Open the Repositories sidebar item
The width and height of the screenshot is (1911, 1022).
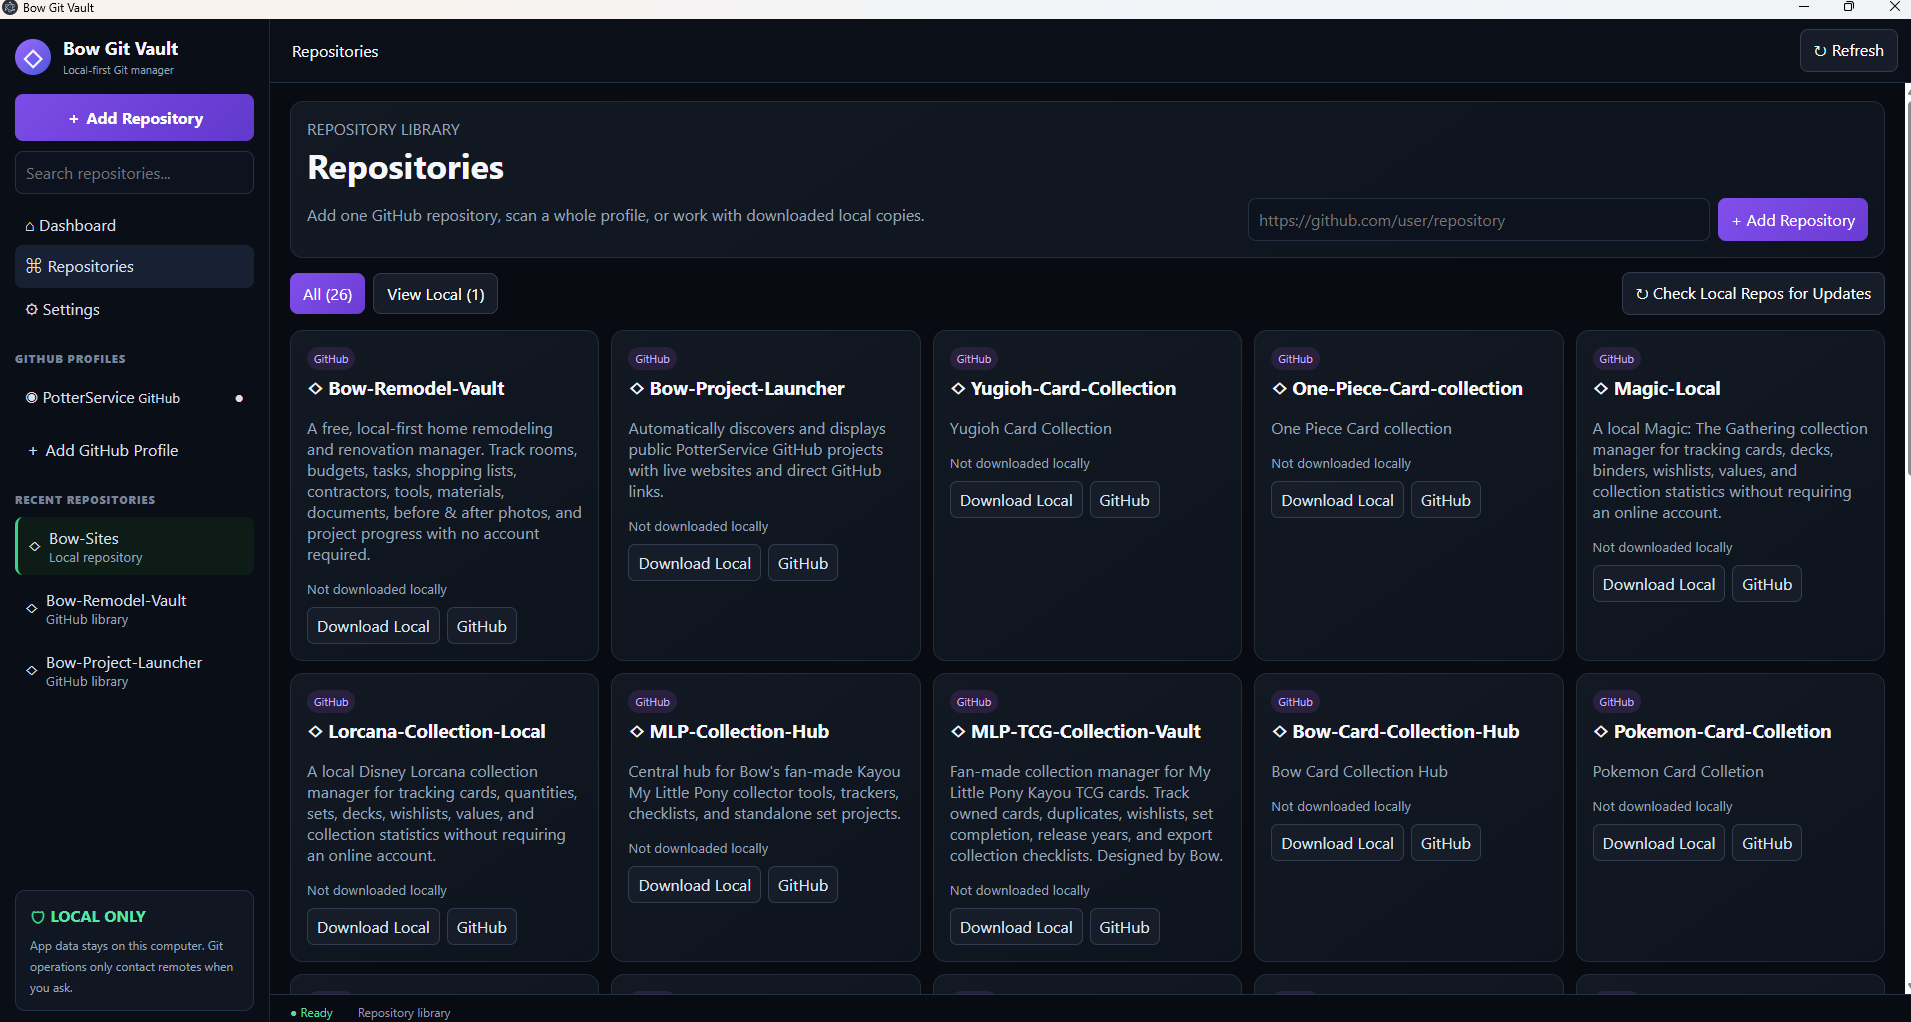tap(134, 266)
